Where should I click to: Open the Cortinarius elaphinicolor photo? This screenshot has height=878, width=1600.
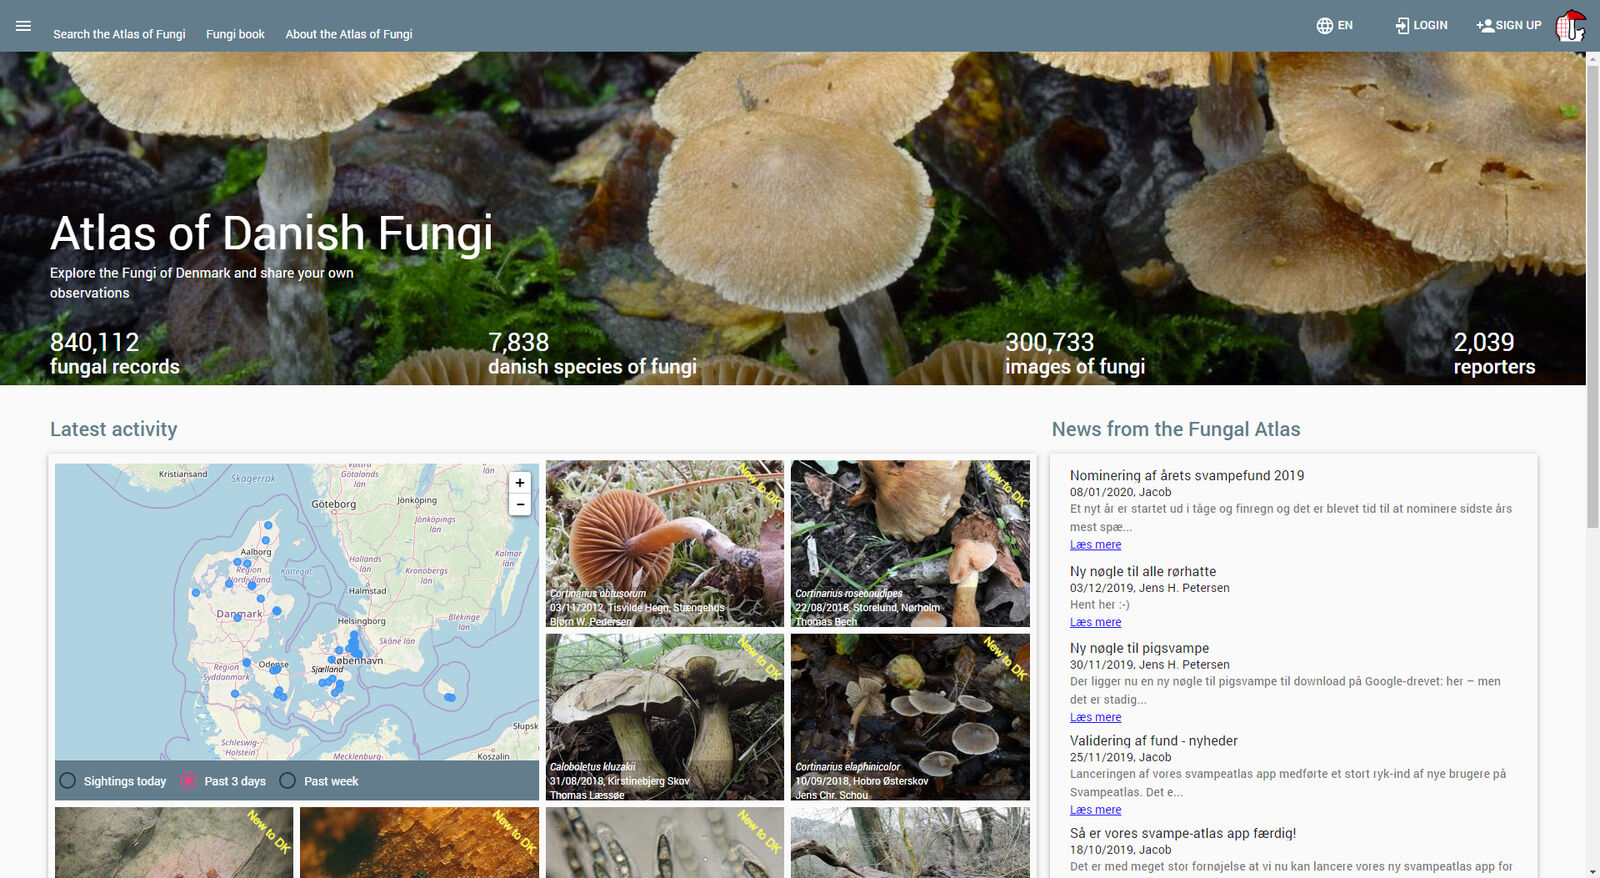pyautogui.click(x=909, y=716)
